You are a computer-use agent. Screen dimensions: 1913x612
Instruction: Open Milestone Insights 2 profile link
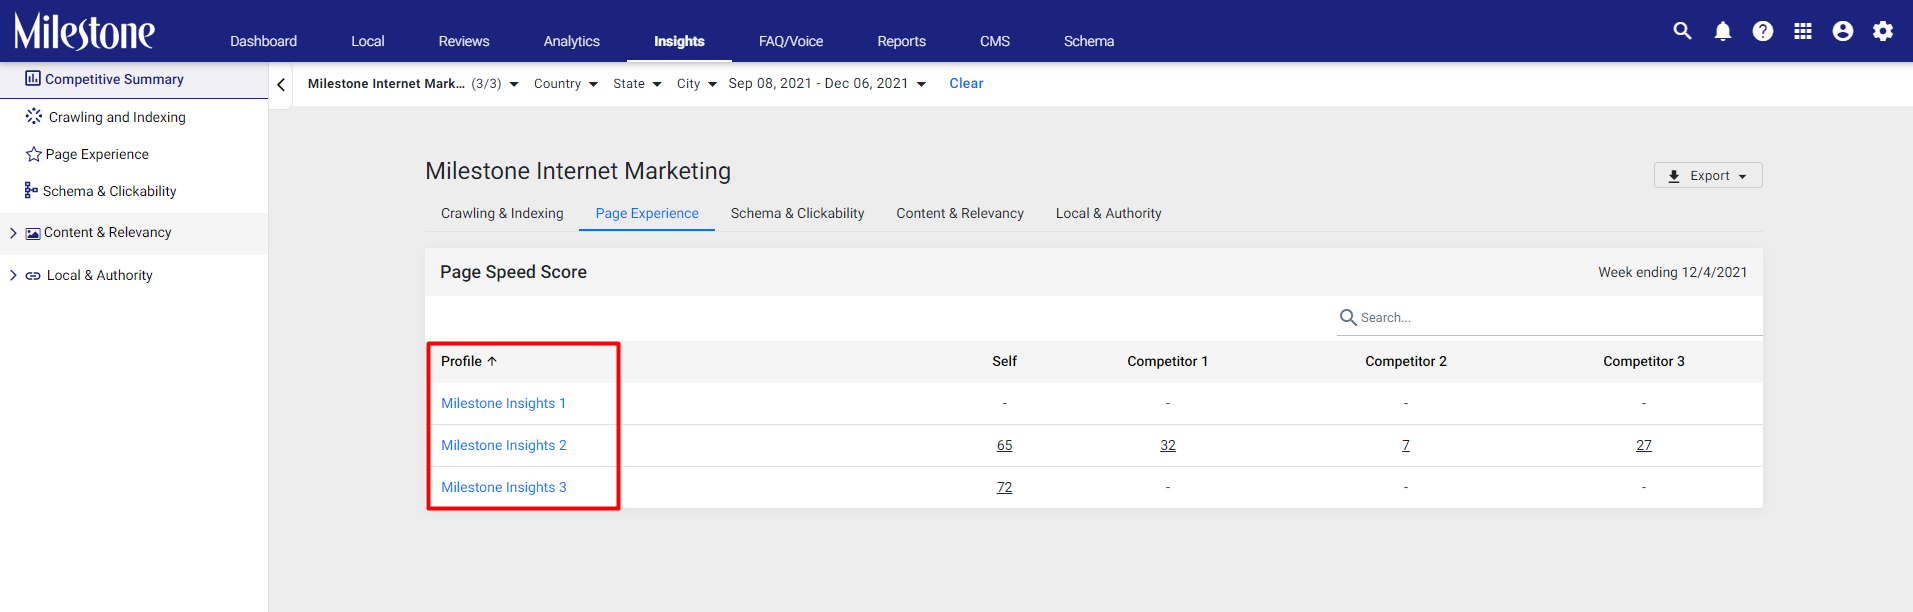click(504, 445)
